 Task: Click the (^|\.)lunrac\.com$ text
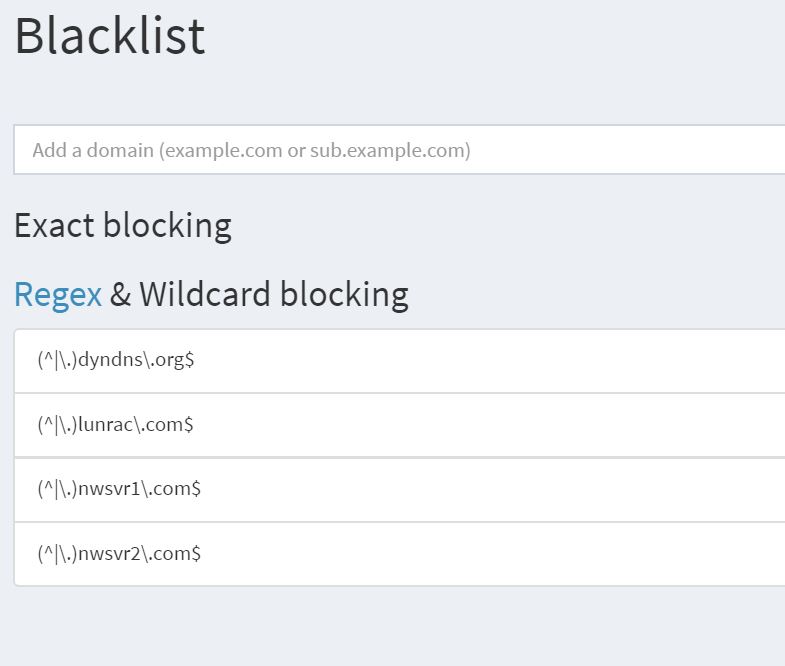pyautogui.click(x=115, y=425)
